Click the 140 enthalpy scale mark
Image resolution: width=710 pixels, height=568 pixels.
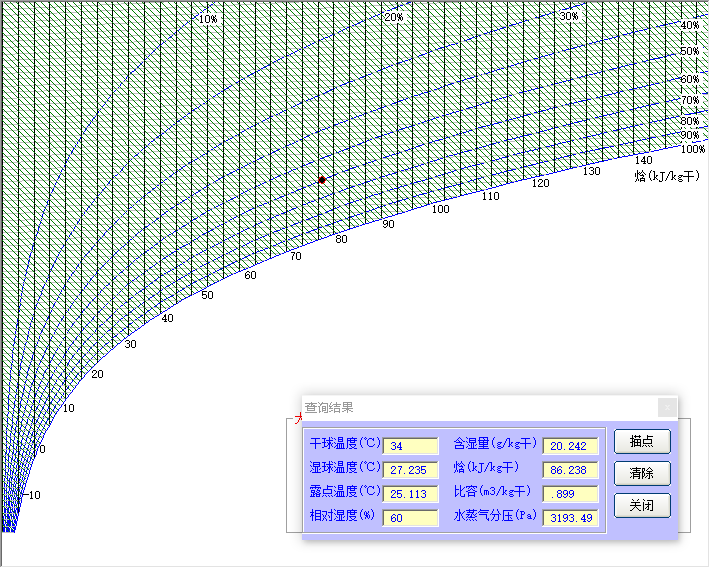pyautogui.click(x=643, y=161)
